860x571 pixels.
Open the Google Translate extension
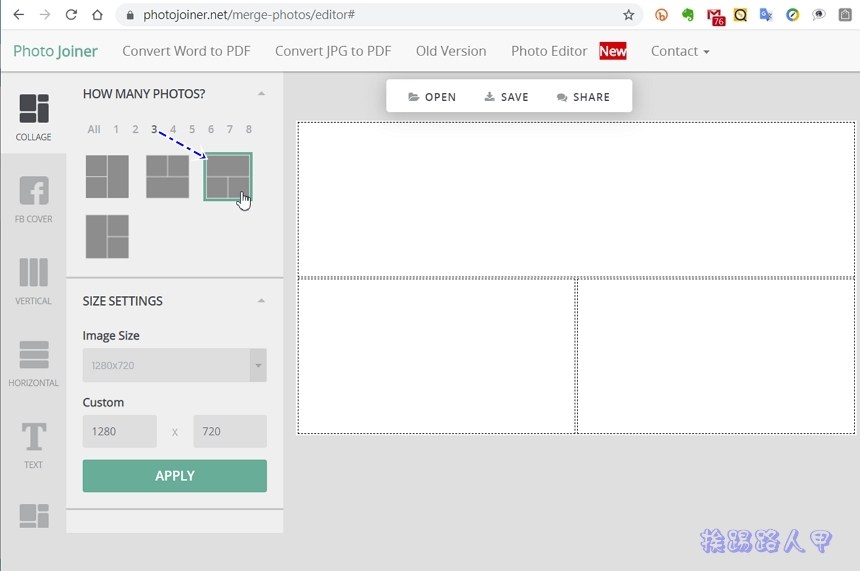coord(766,15)
